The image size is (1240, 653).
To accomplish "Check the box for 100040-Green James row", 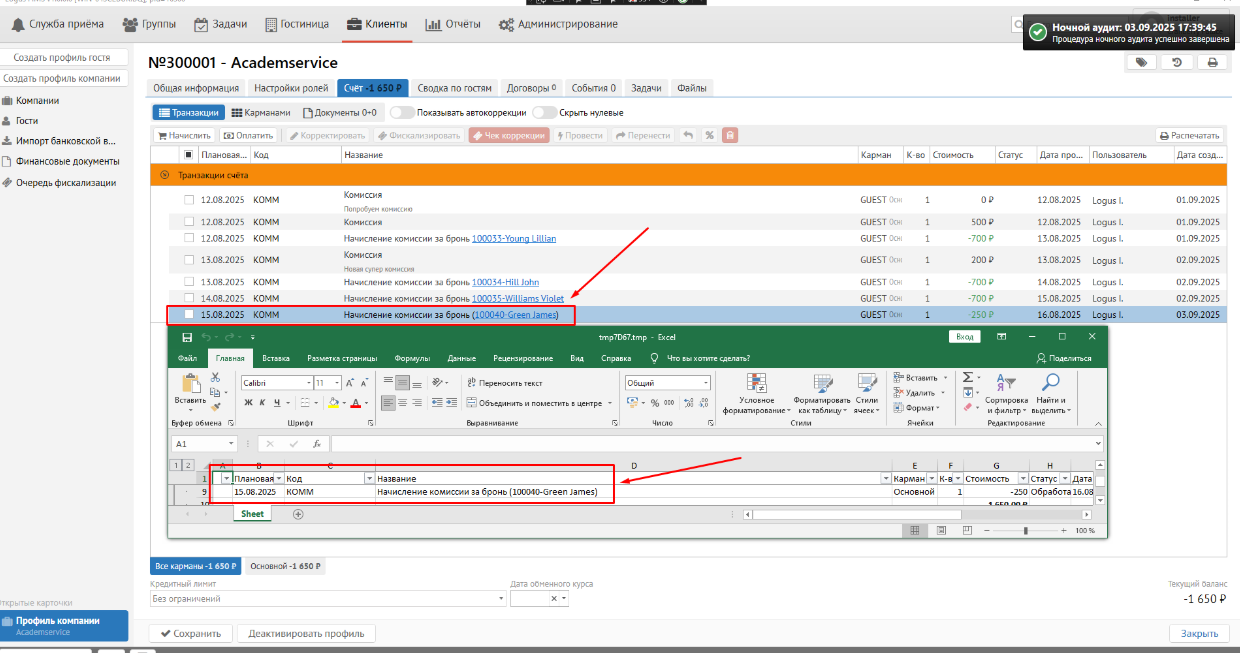I will click(189, 315).
